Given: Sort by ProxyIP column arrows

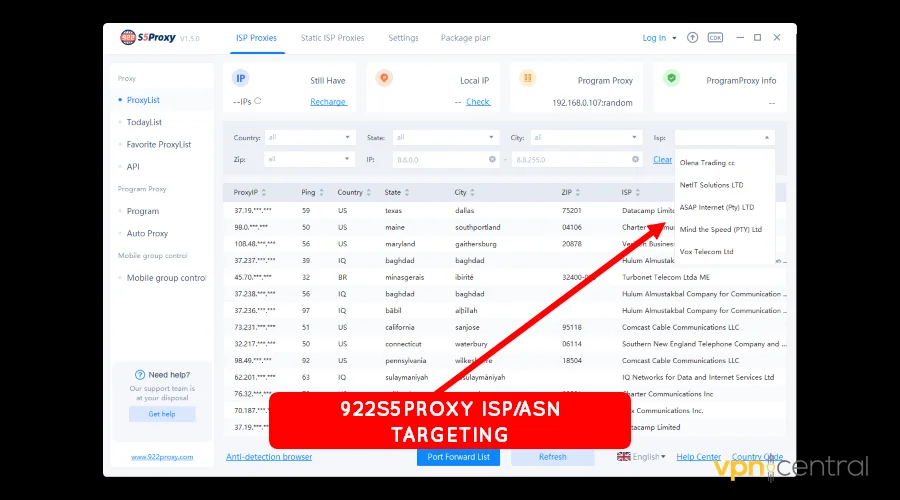Looking at the screenshot, I should point(263,192).
